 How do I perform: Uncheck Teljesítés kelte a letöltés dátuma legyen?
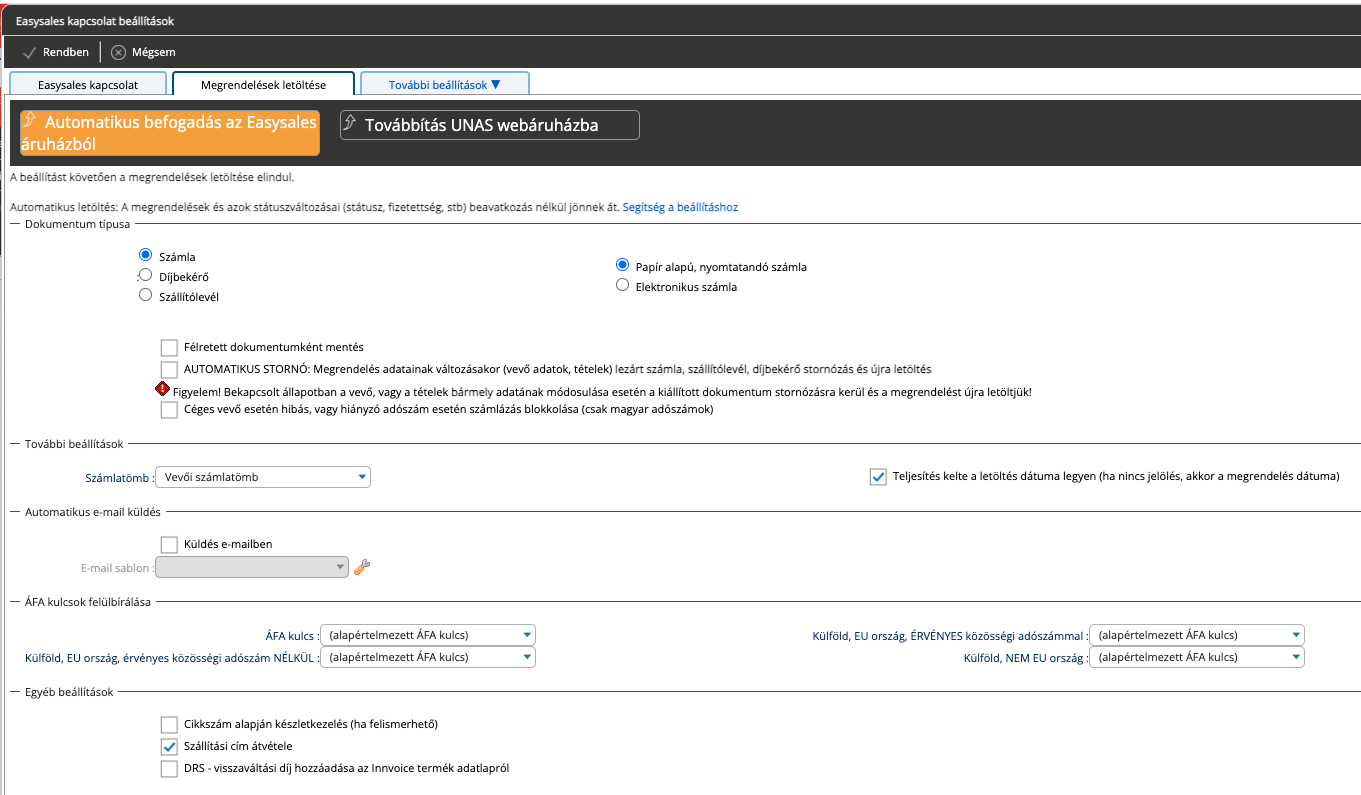pyautogui.click(x=878, y=477)
